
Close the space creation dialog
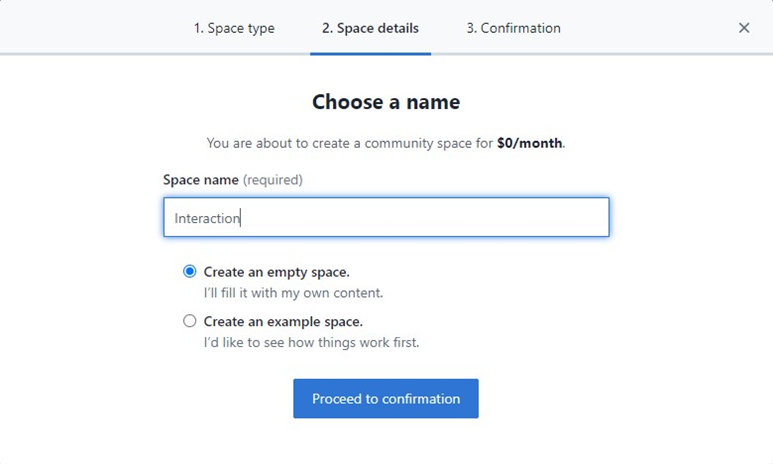(744, 28)
